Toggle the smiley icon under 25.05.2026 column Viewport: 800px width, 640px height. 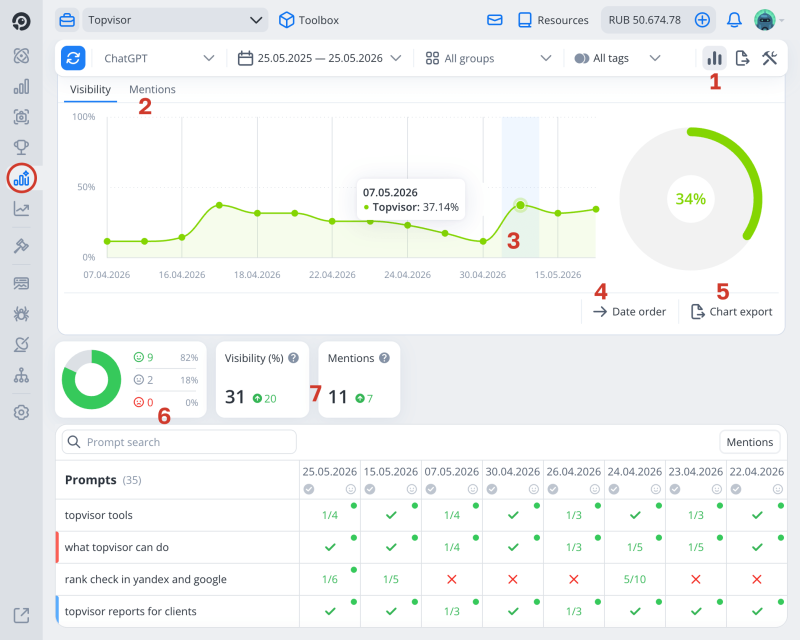tap(351, 489)
